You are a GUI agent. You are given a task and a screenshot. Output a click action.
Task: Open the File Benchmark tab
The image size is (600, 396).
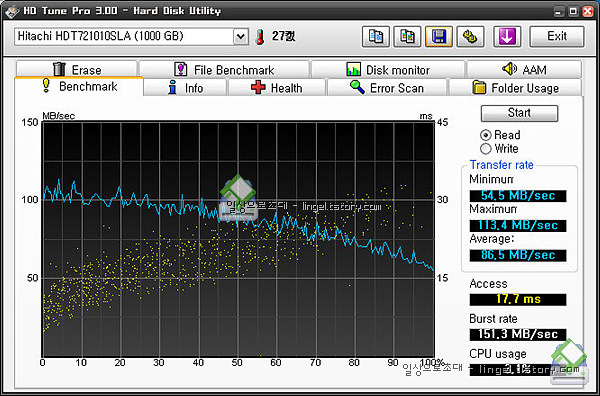click(224, 69)
